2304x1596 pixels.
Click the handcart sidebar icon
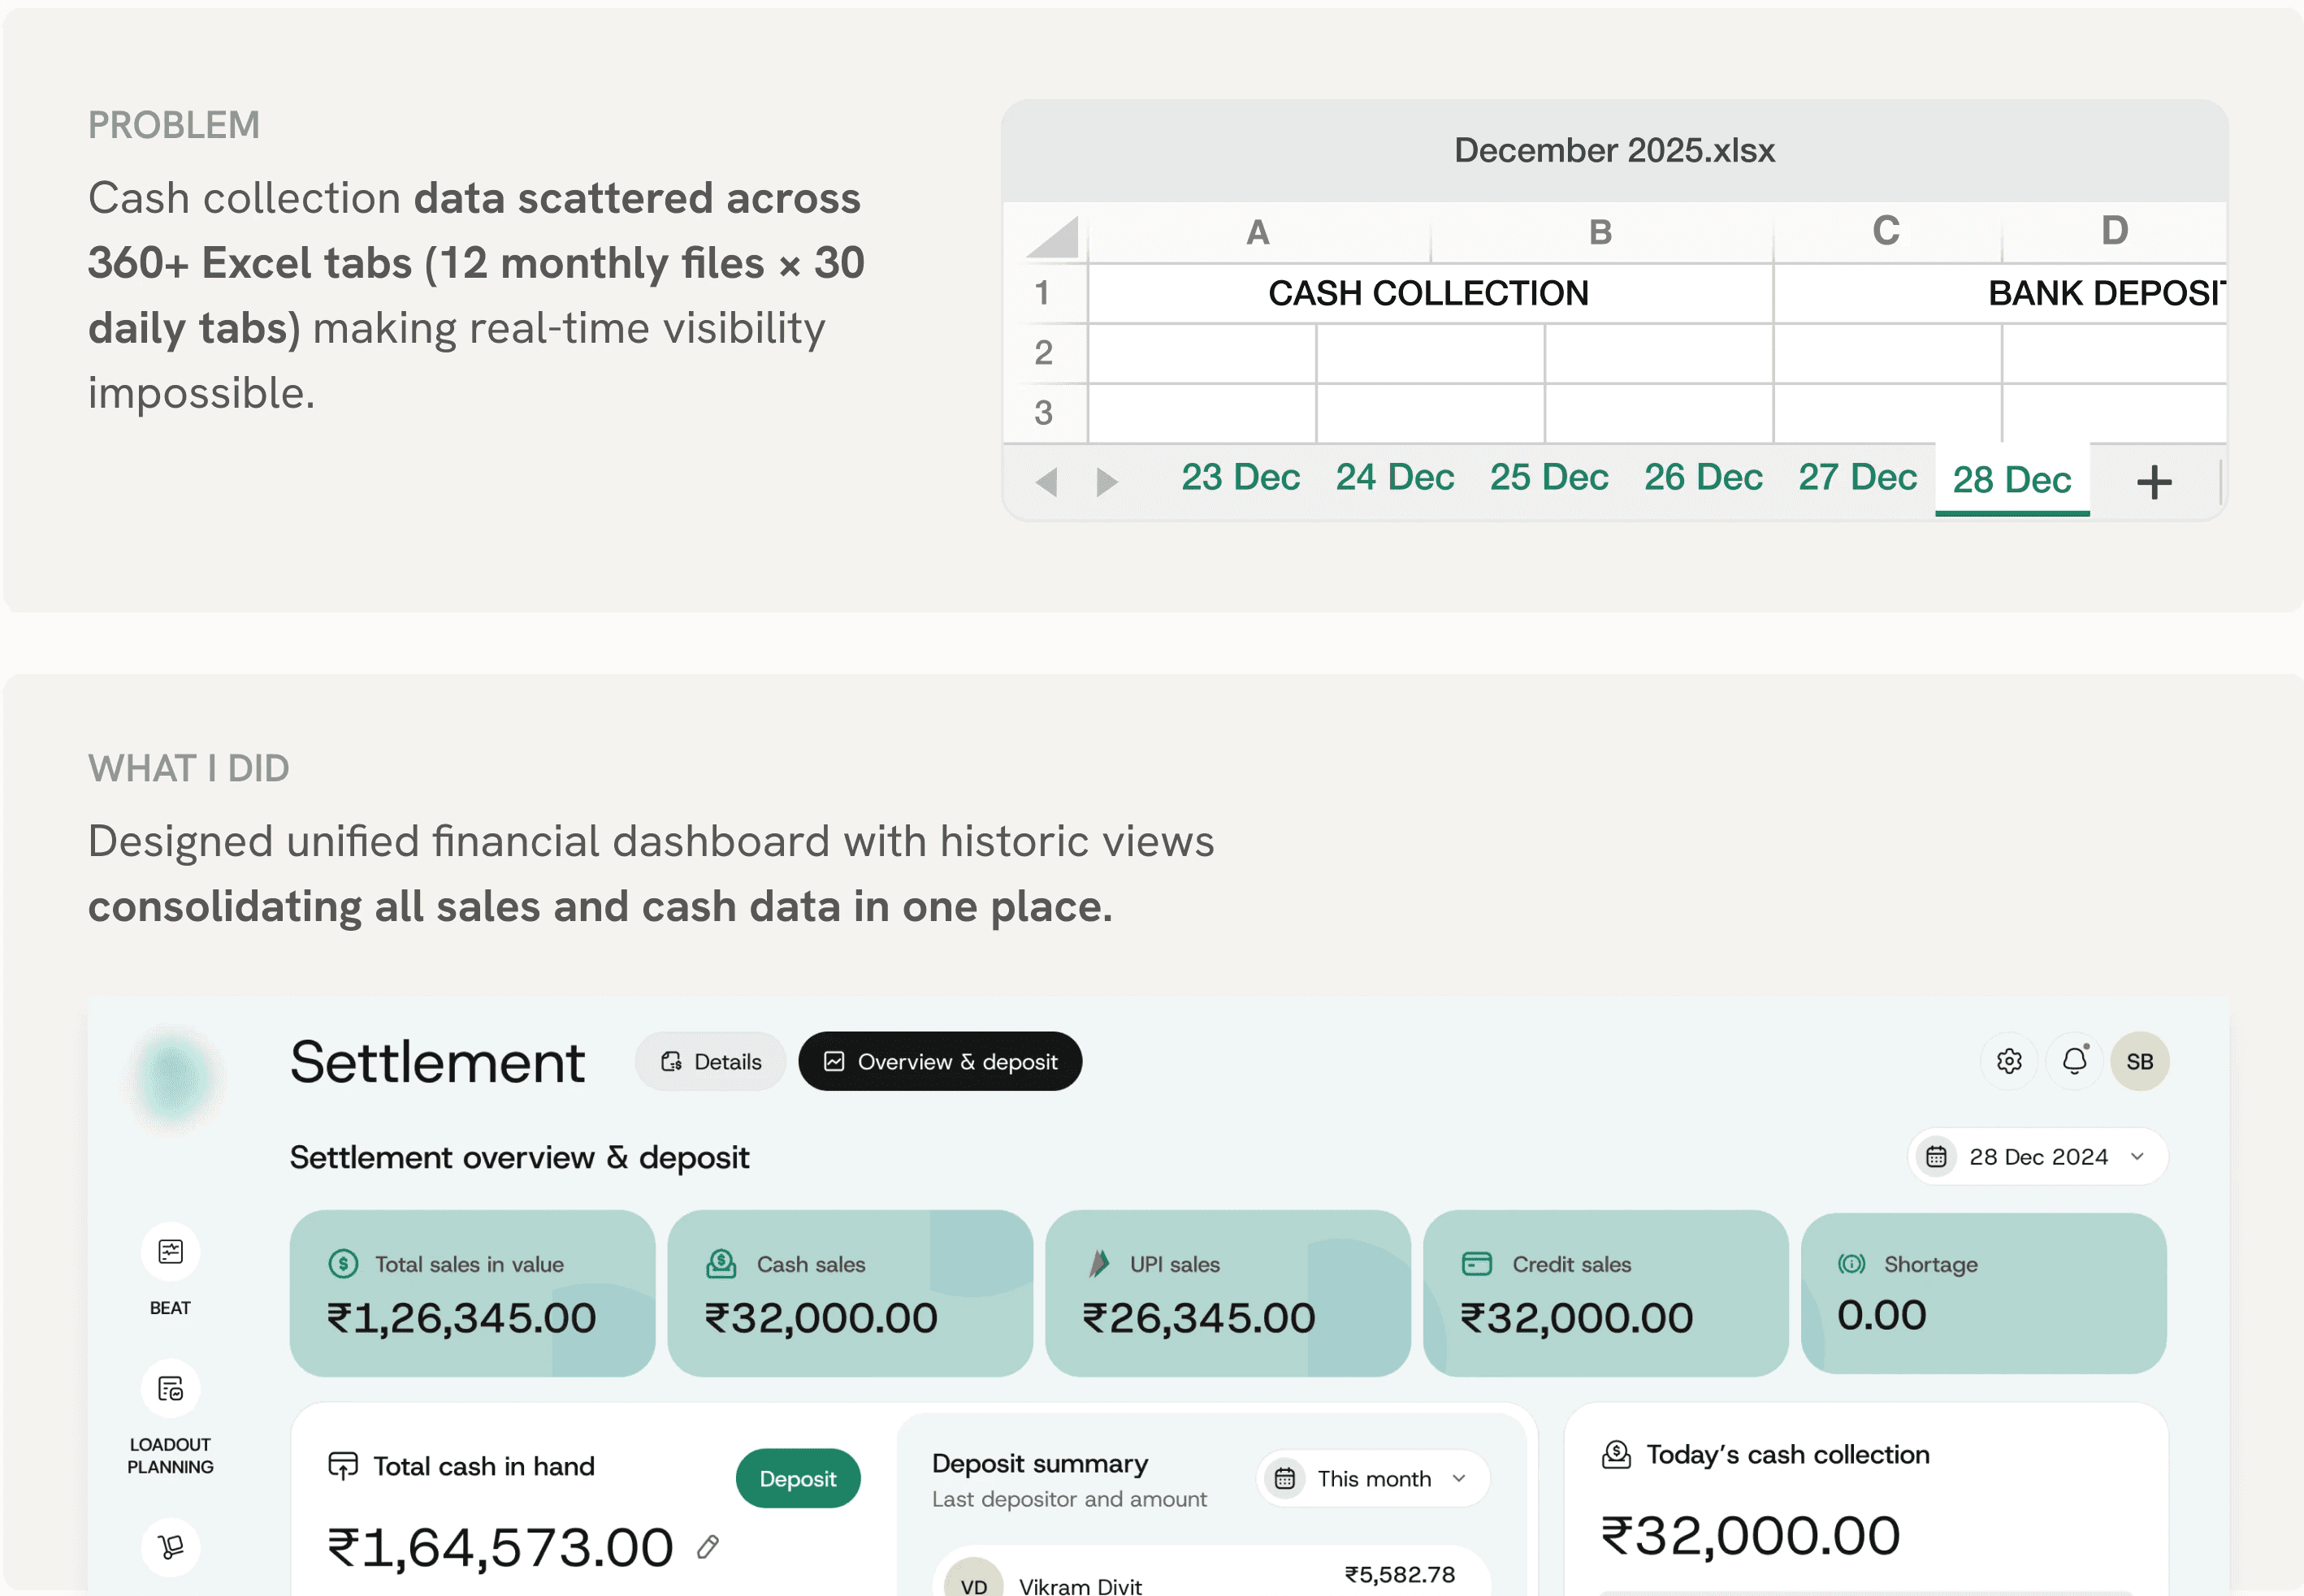(x=170, y=1546)
